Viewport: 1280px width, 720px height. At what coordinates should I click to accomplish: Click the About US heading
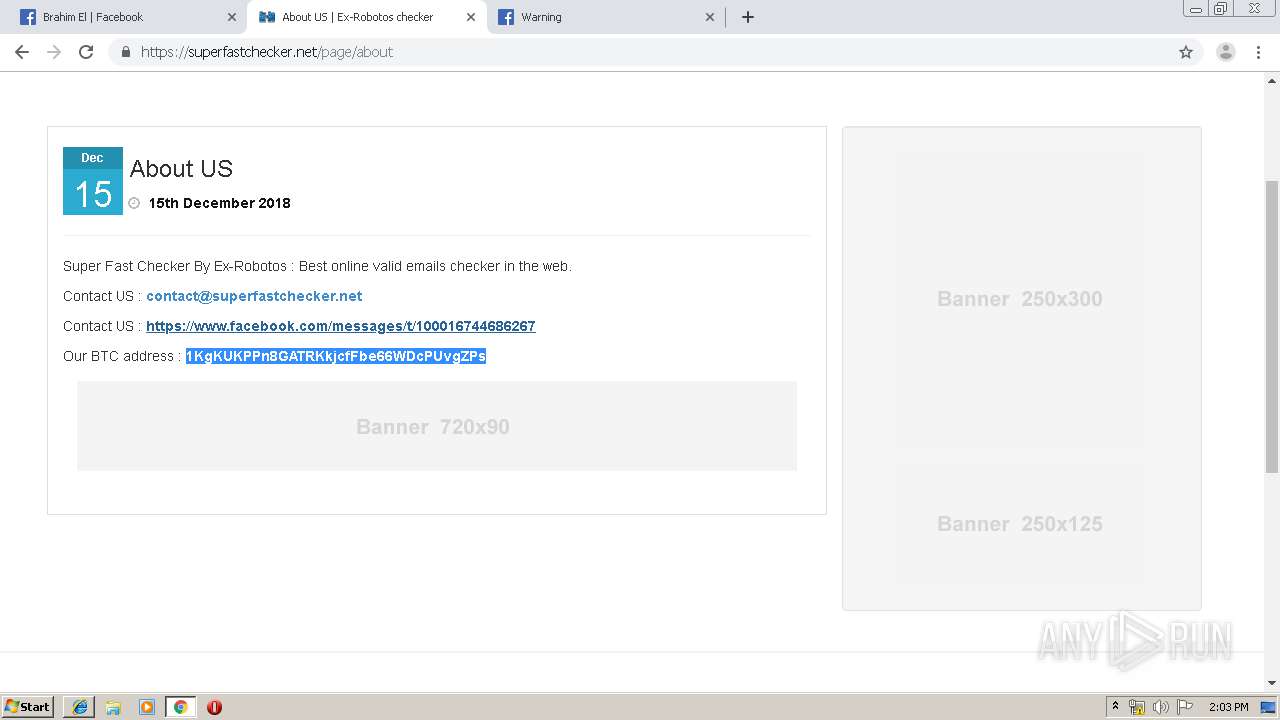[181, 169]
